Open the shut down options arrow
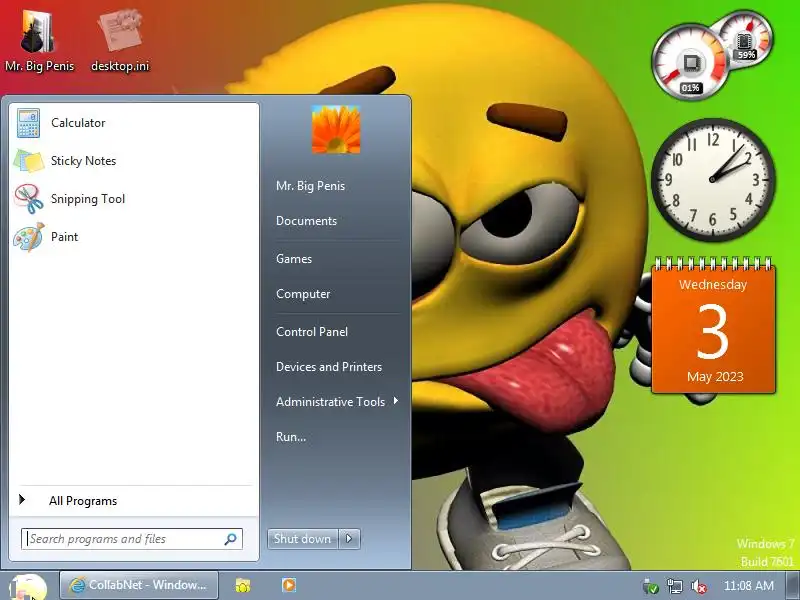 pyautogui.click(x=349, y=539)
